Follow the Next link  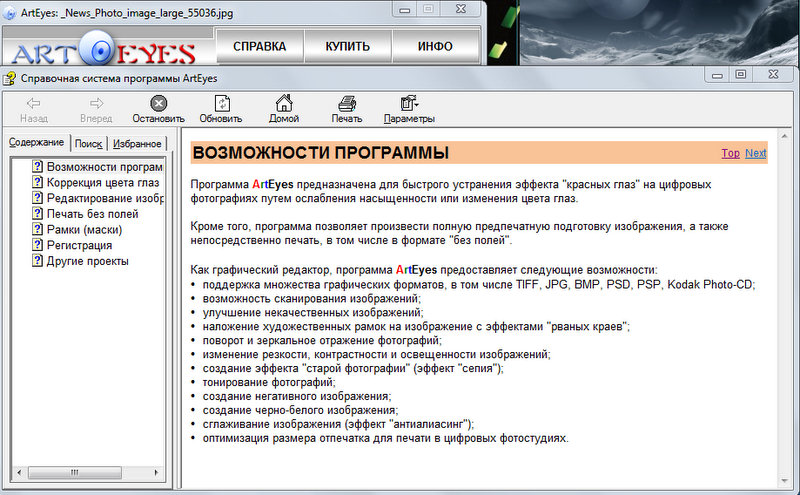tap(756, 153)
